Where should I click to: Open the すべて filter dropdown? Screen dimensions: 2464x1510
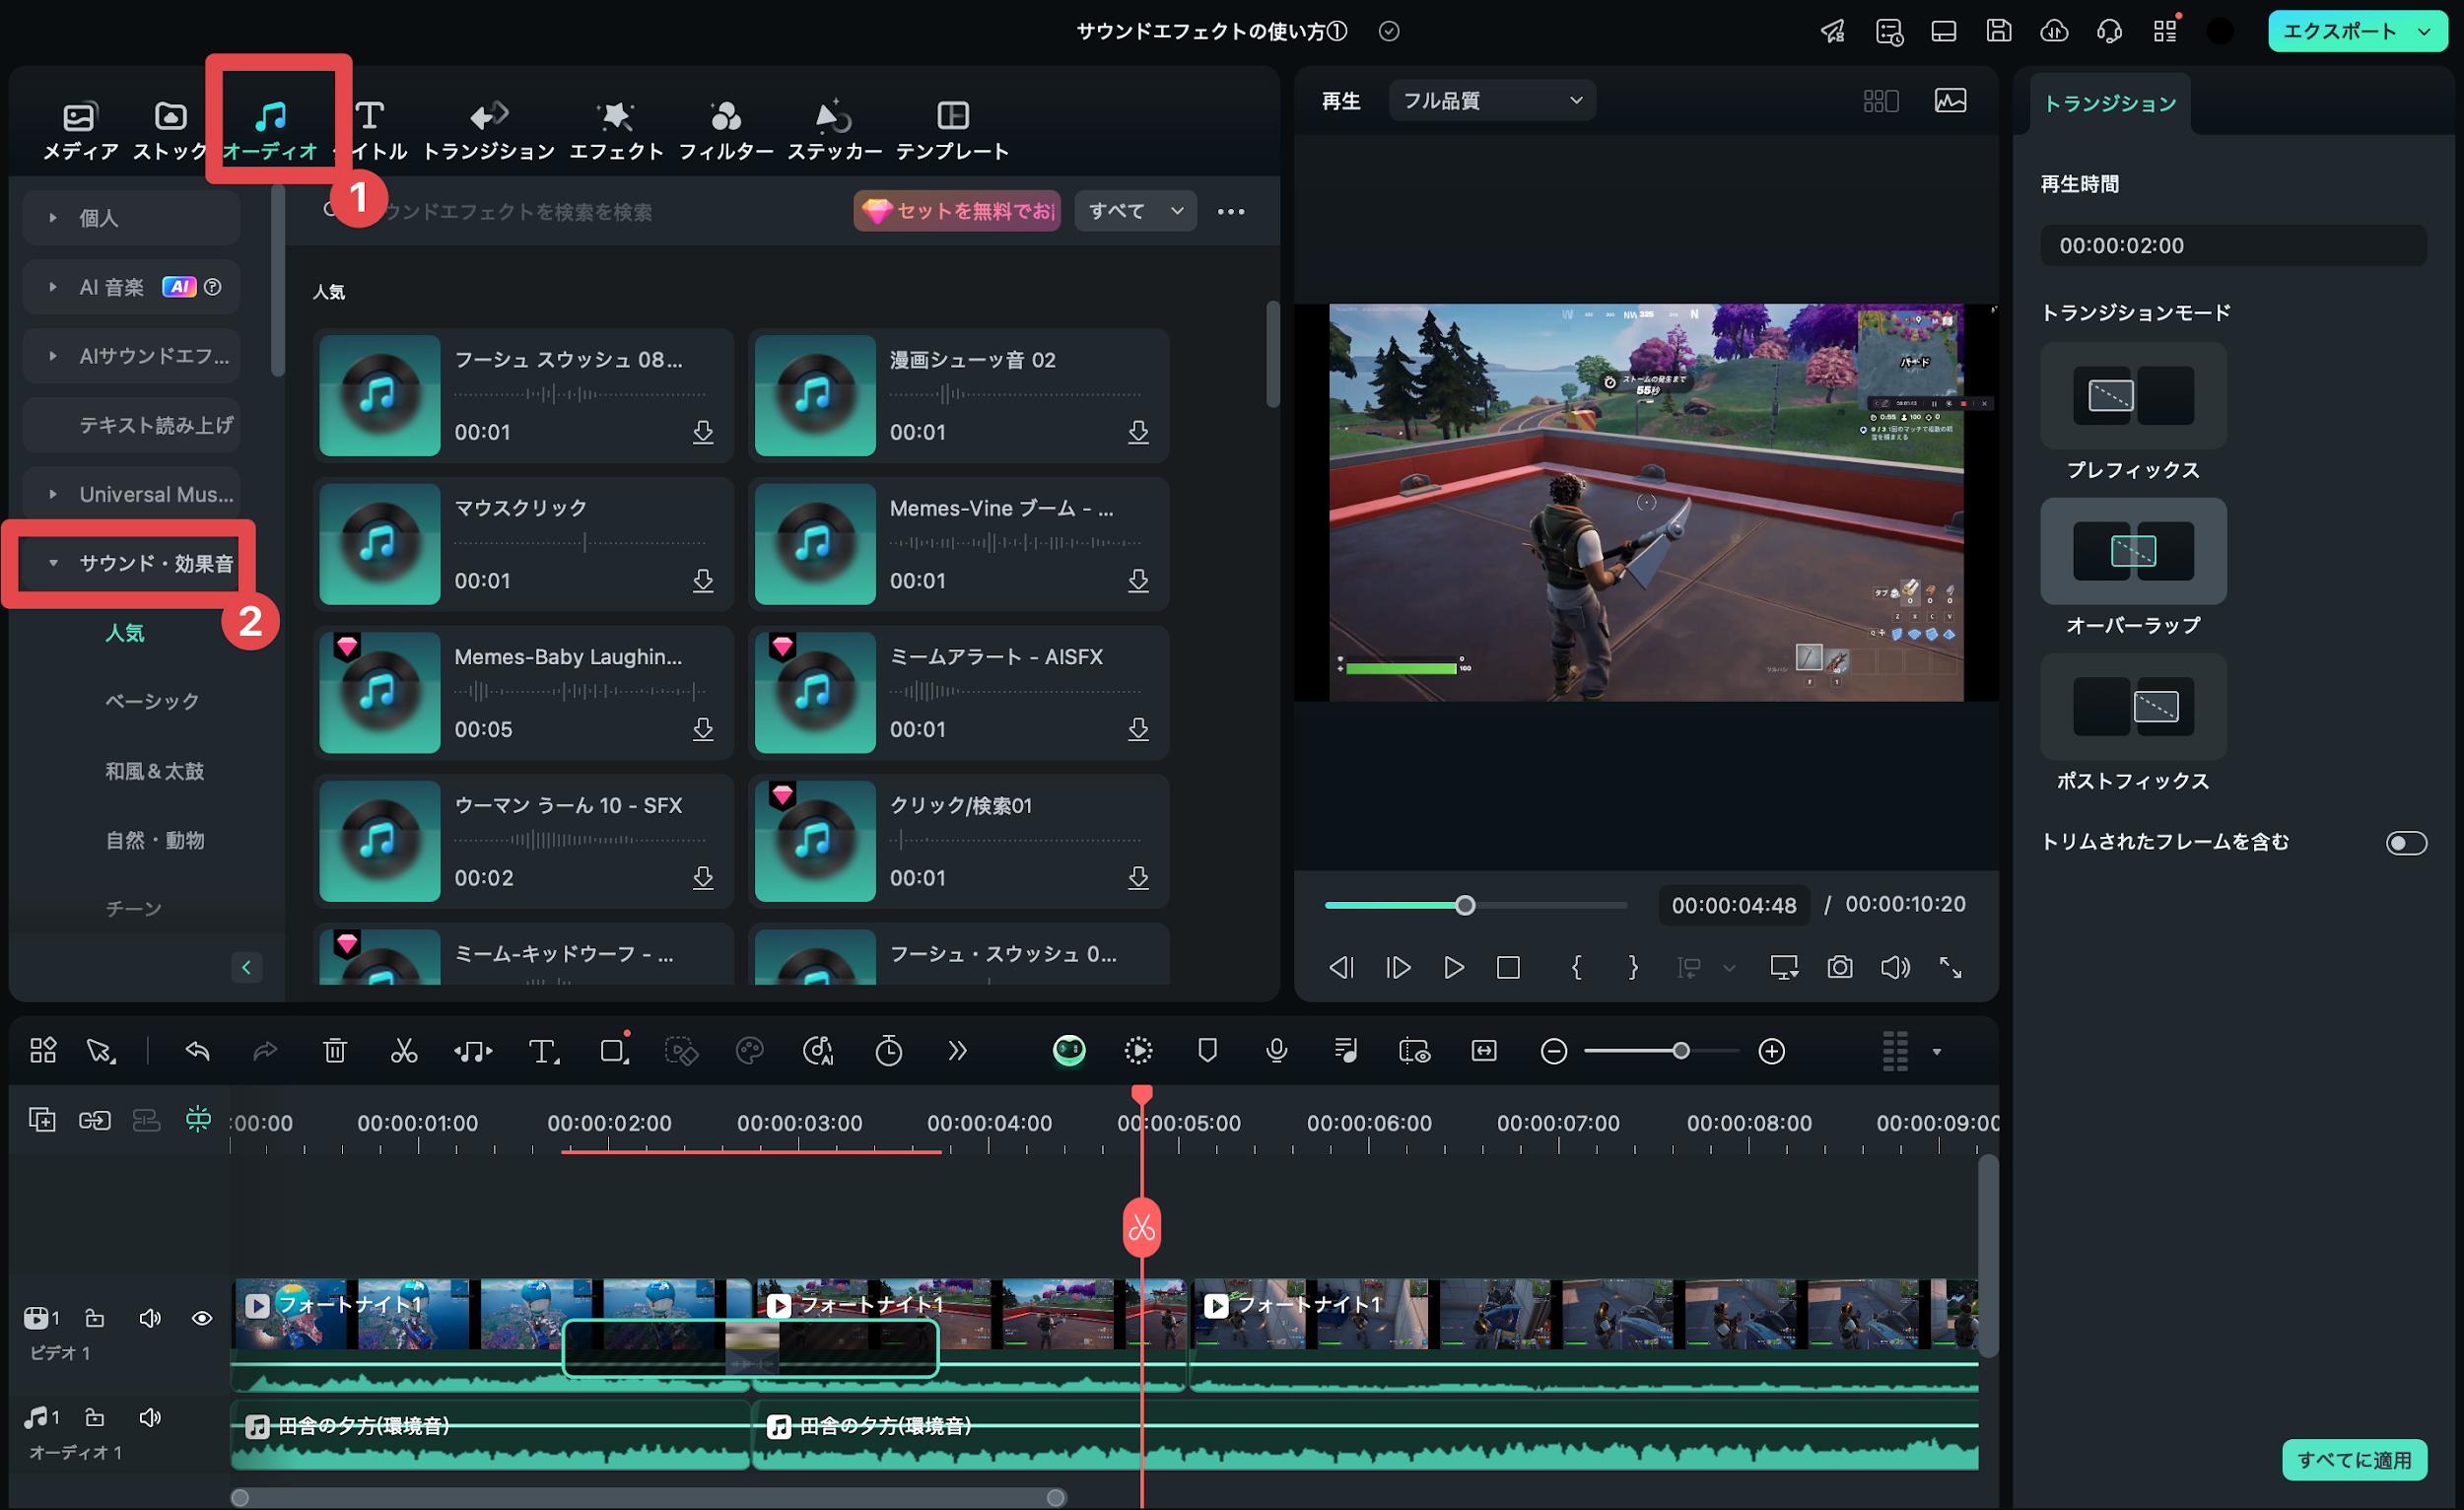[1135, 211]
